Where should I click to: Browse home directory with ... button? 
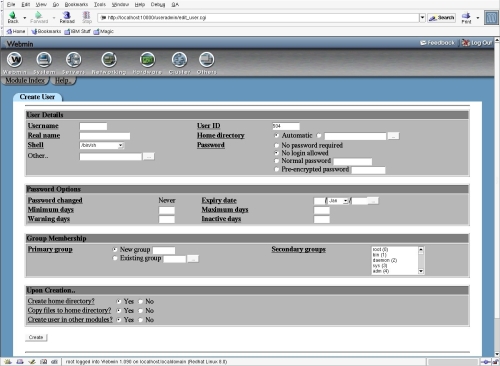click(x=393, y=136)
